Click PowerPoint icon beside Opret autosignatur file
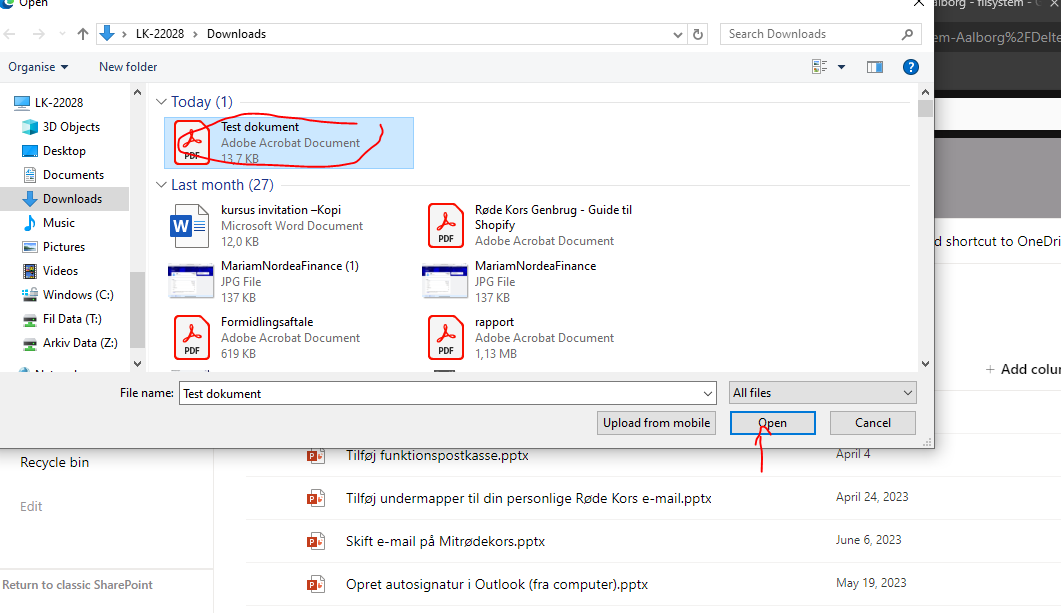This screenshot has width=1061, height=613. point(315,584)
